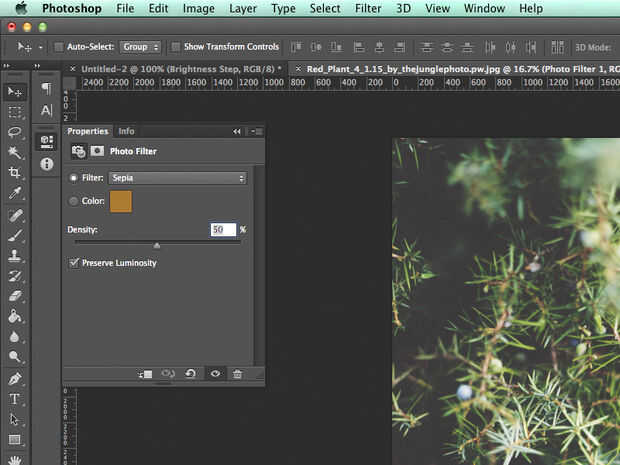This screenshot has width=620, height=465.
Task: Open the Sepia filter dropdown
Action: coord(178,178)
